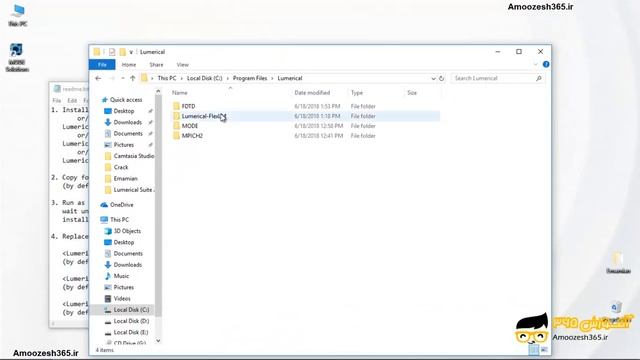Viewport: 640px width, 360px height.
Task: Sort by Size column header
Action: pos(412,93)
